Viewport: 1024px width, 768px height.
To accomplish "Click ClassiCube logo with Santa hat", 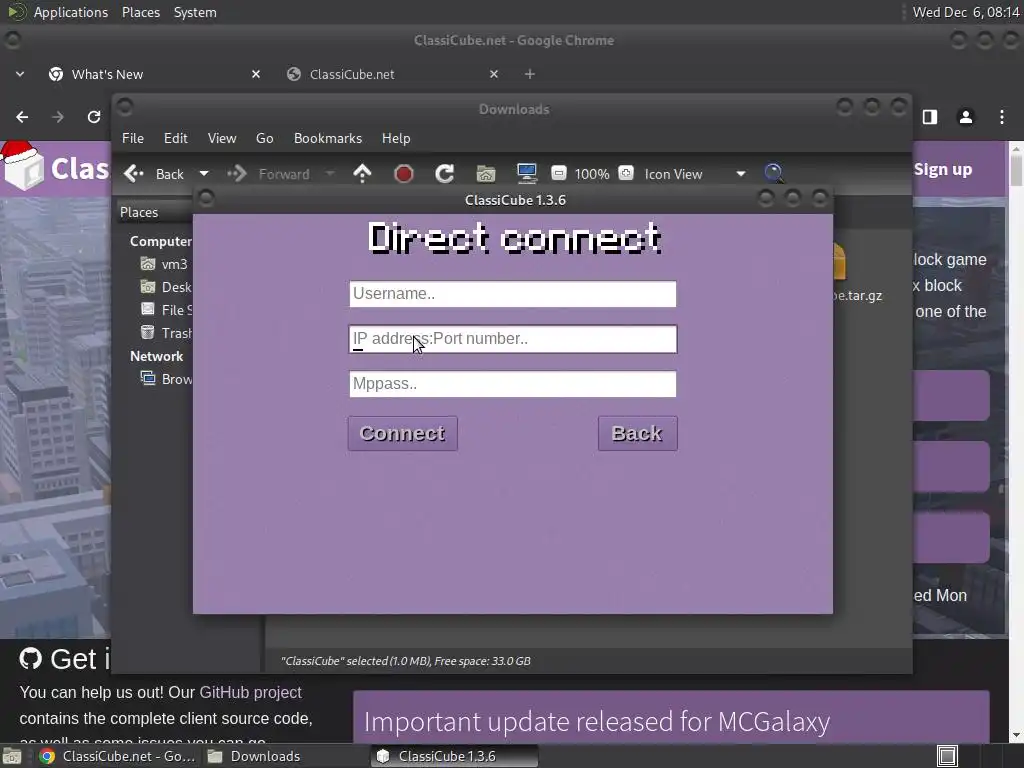I will 55,166.
